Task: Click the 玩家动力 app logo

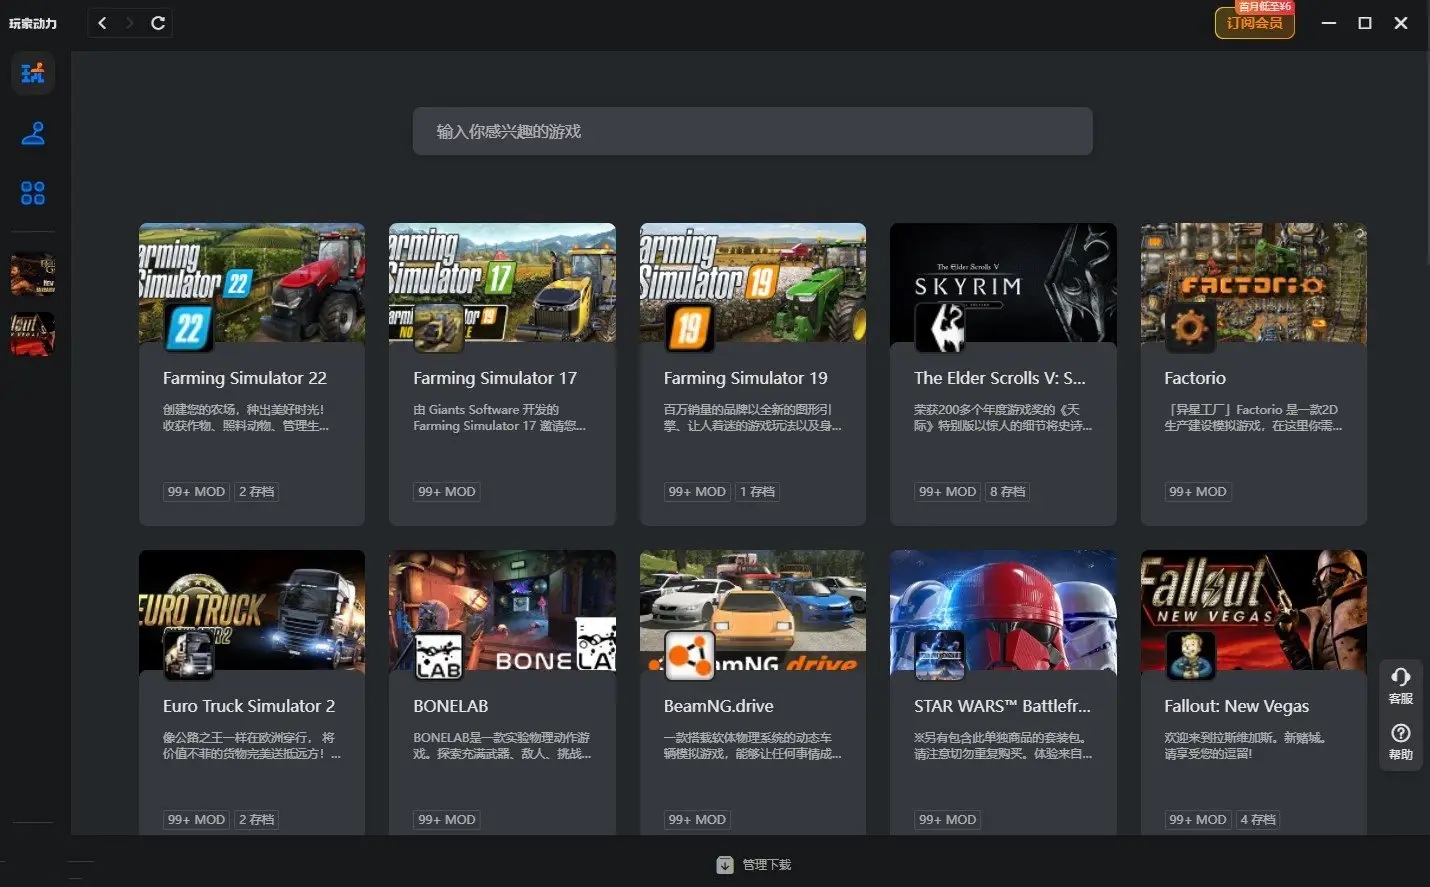Action: tap(33, 23)
